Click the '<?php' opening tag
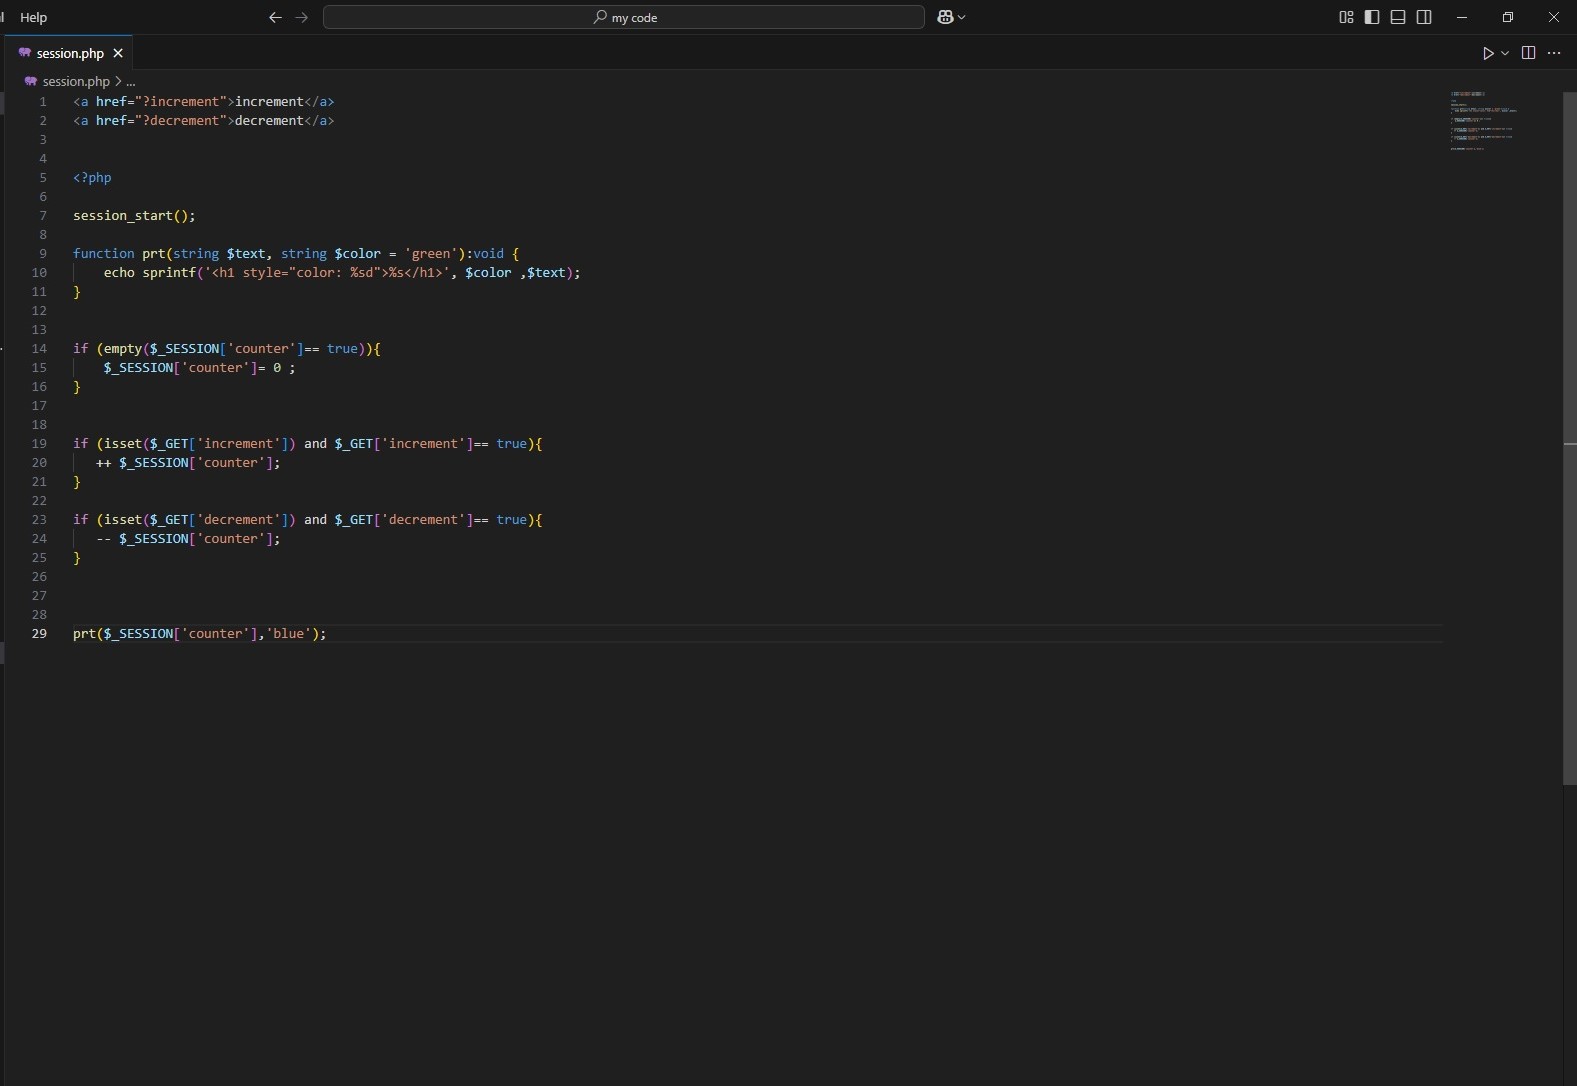Image resolution: width=1577 pixels, height=1086 pixels. (x=92, y=177)
